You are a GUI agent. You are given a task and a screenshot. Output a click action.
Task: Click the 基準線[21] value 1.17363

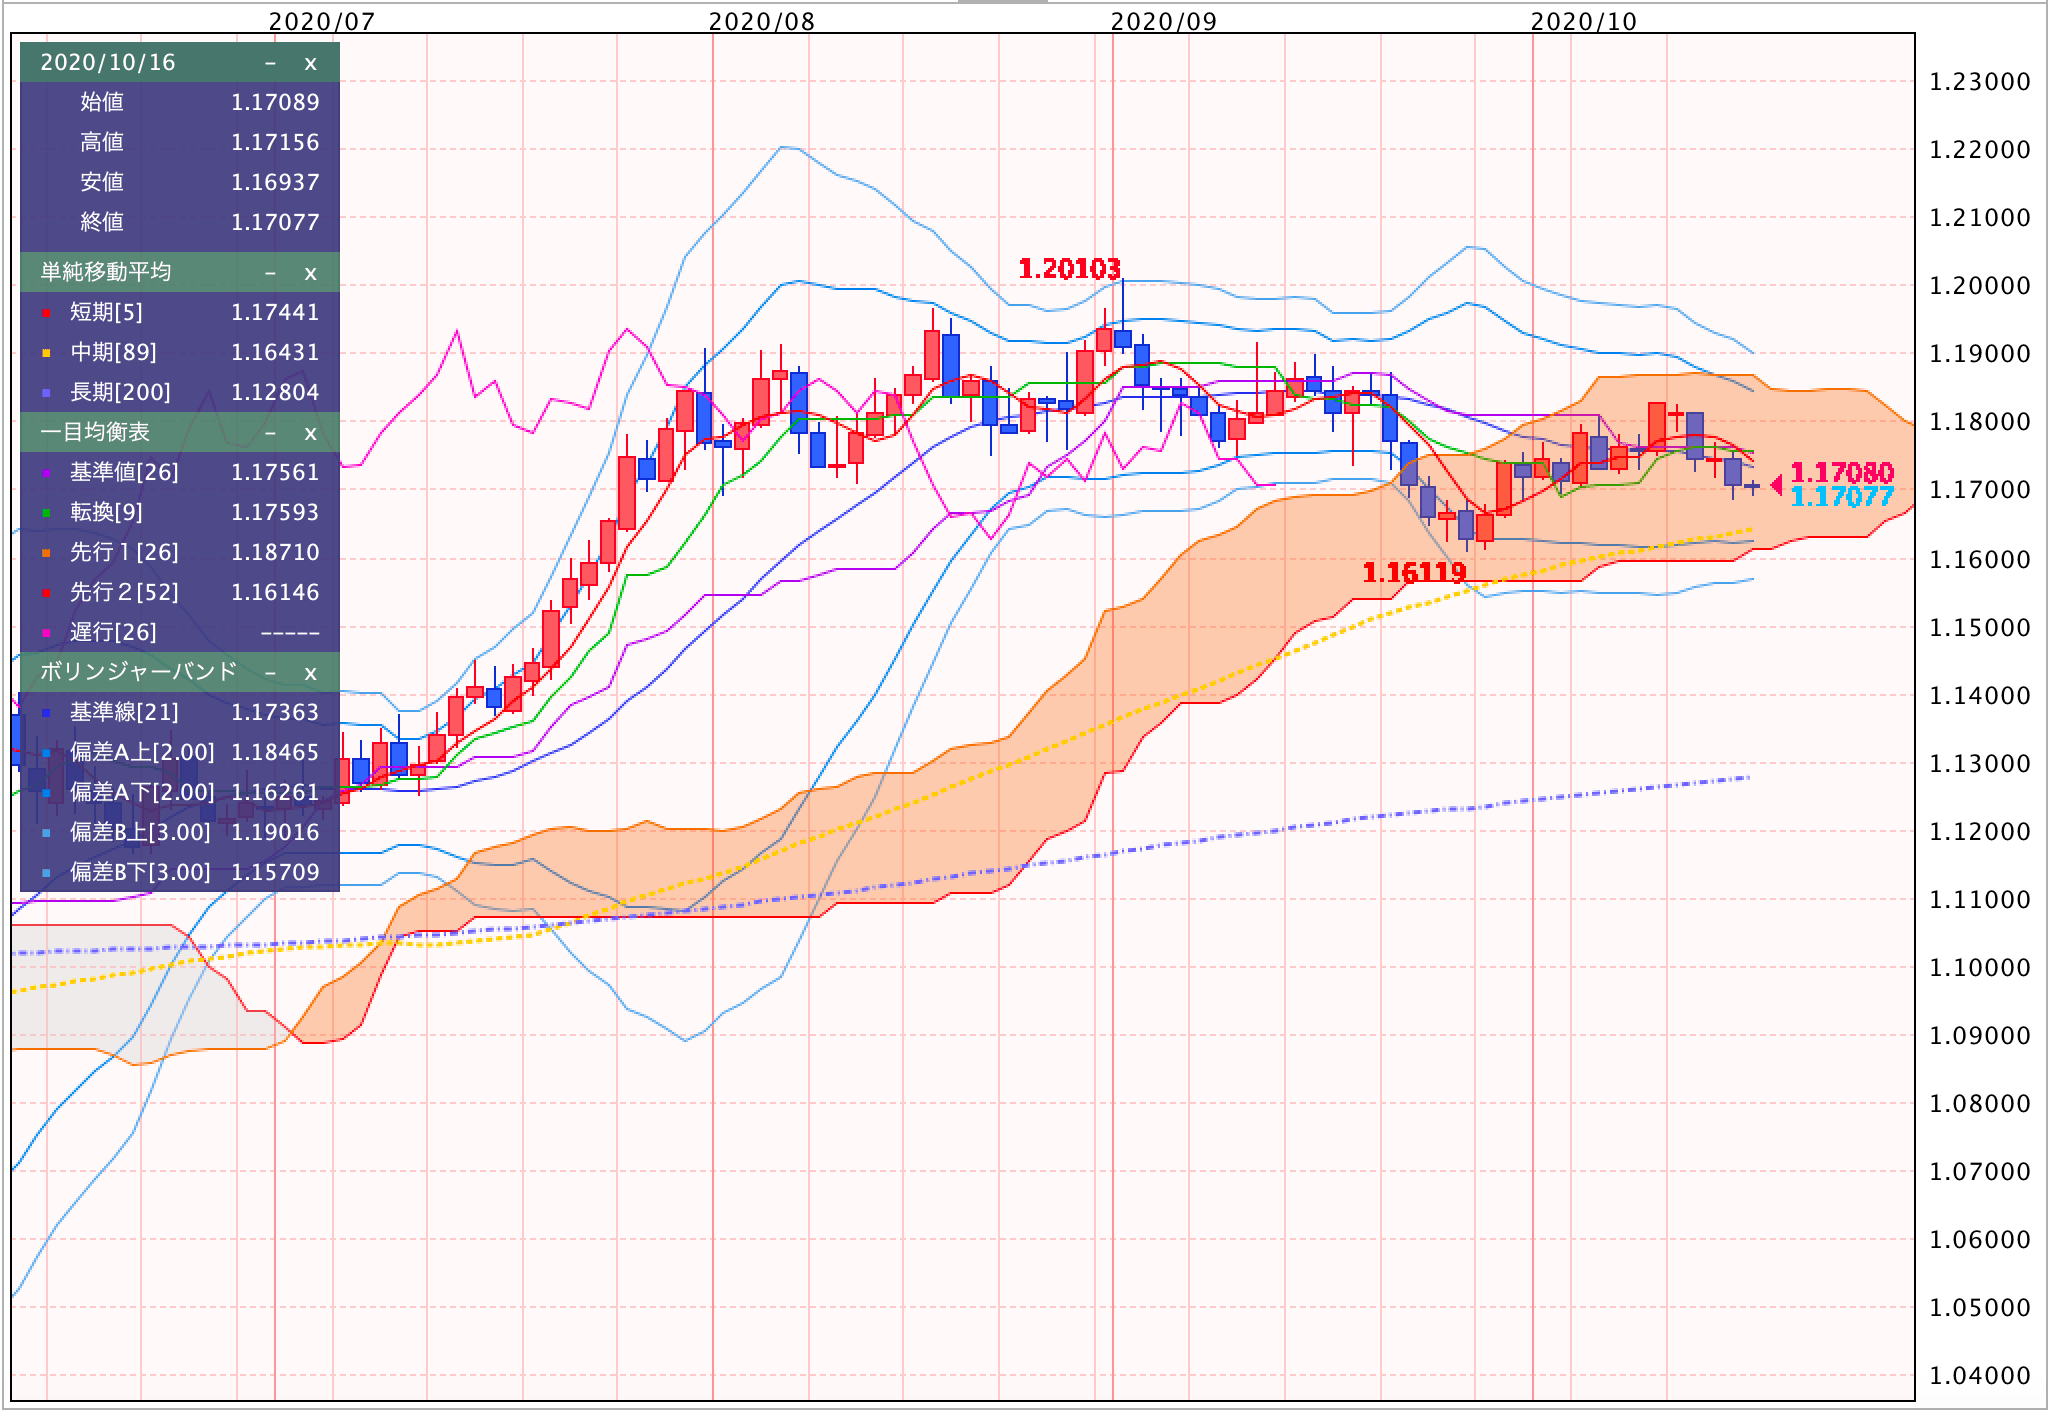click(x=275, y=712)
